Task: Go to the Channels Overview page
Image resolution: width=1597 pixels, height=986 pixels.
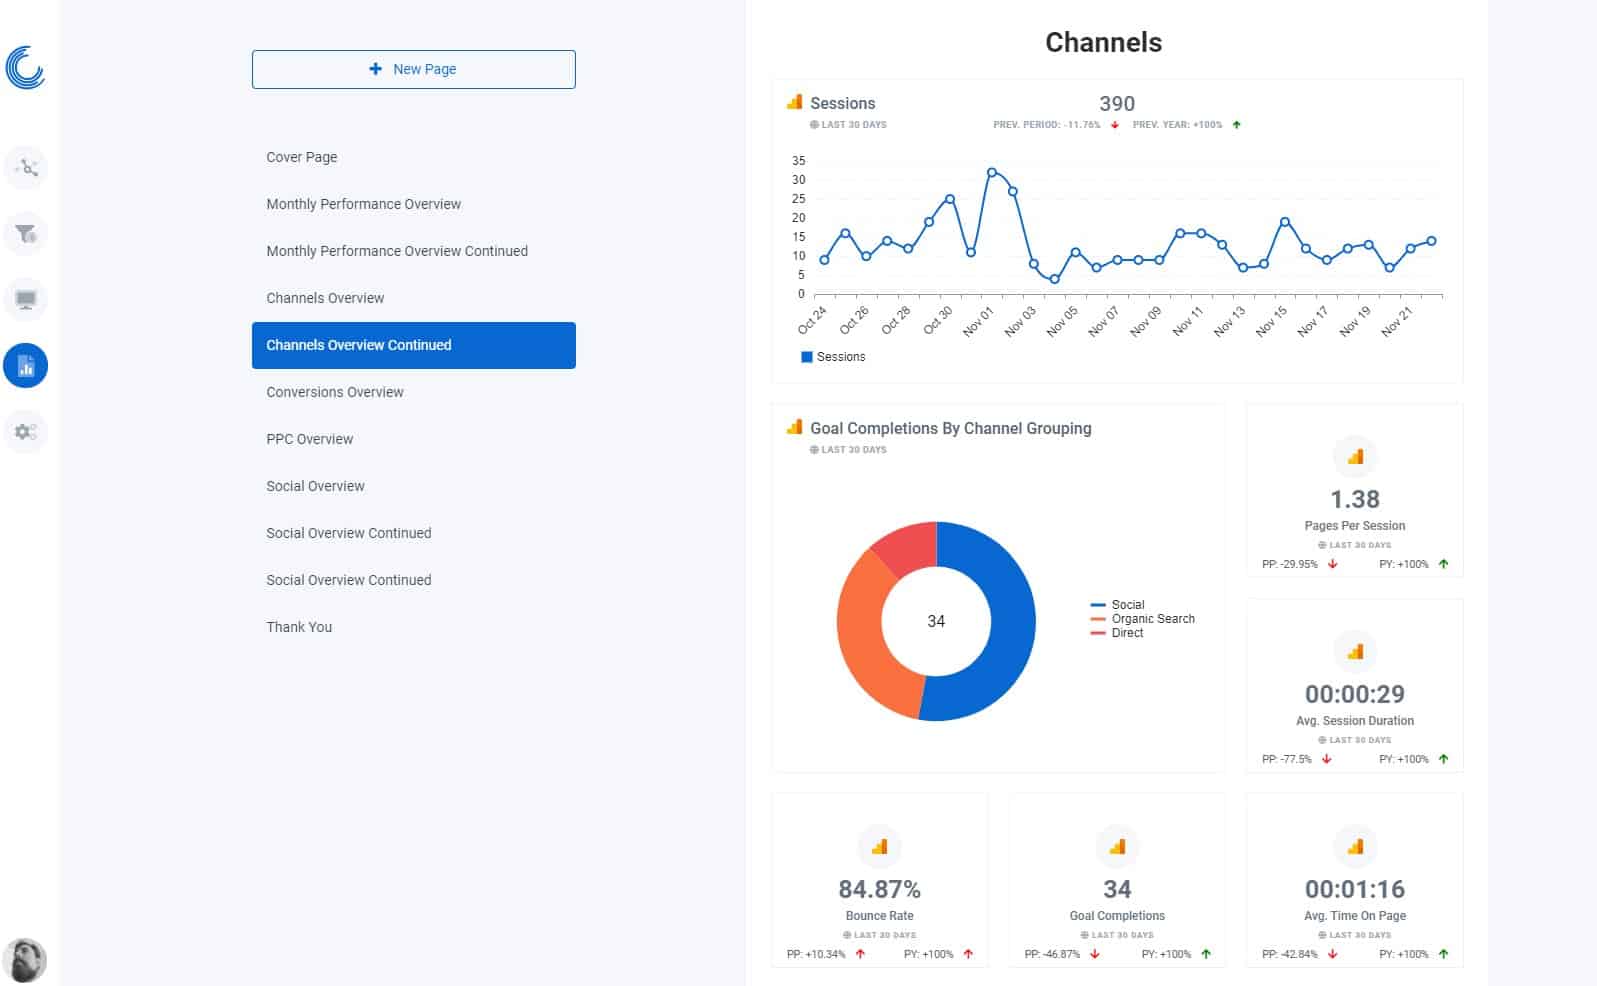Action: click(x=325, y=298)
